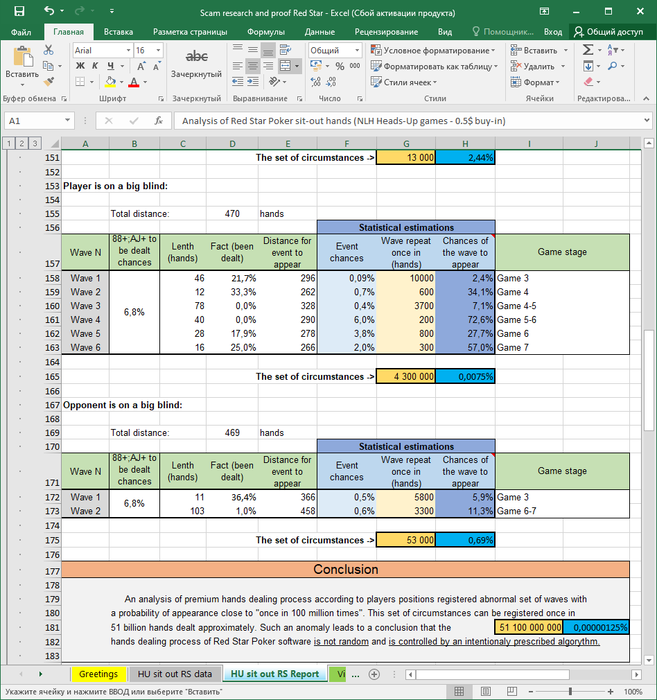This screenshot has width=657, height=700.
Task: Click the Wrap Text icon
Action: pyautogui.click(x=285, y=50)
